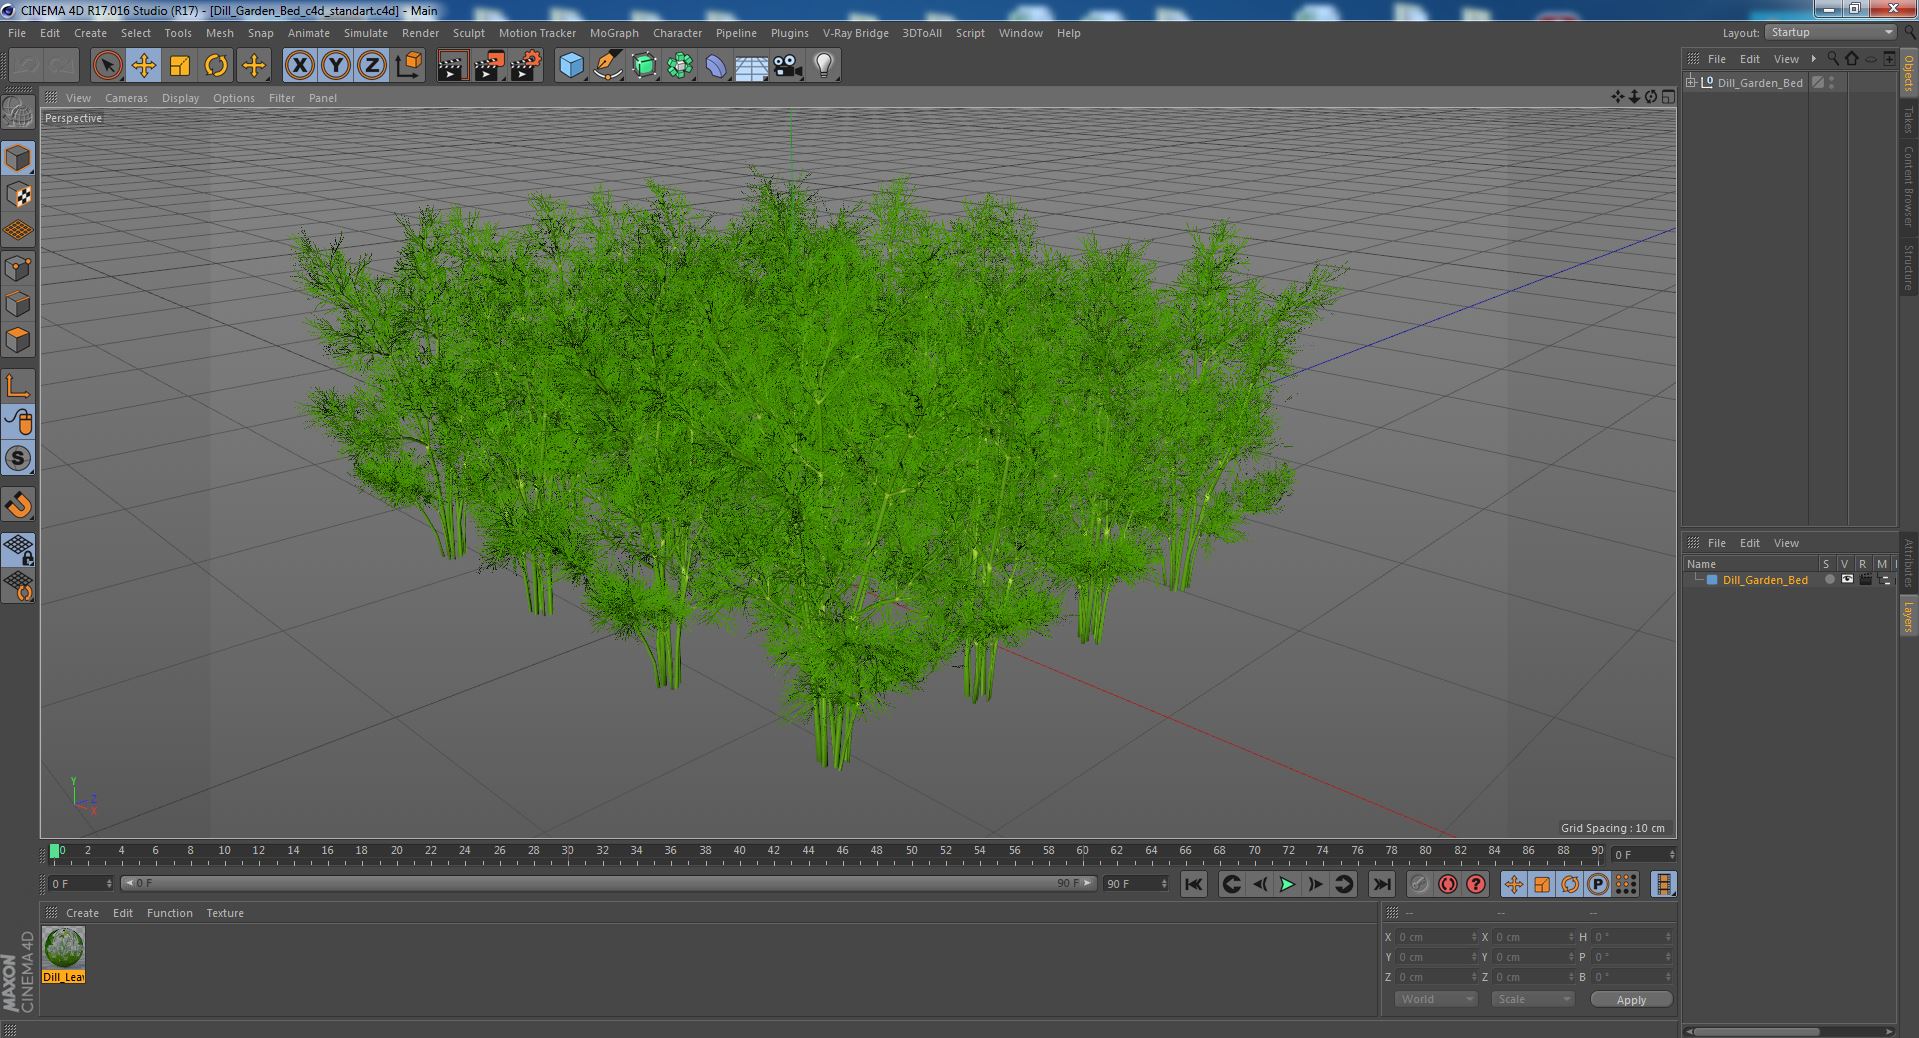The image size is (1919, 1038).
Task: Switch to Content Browser side tab
Action: point(1908,186)
